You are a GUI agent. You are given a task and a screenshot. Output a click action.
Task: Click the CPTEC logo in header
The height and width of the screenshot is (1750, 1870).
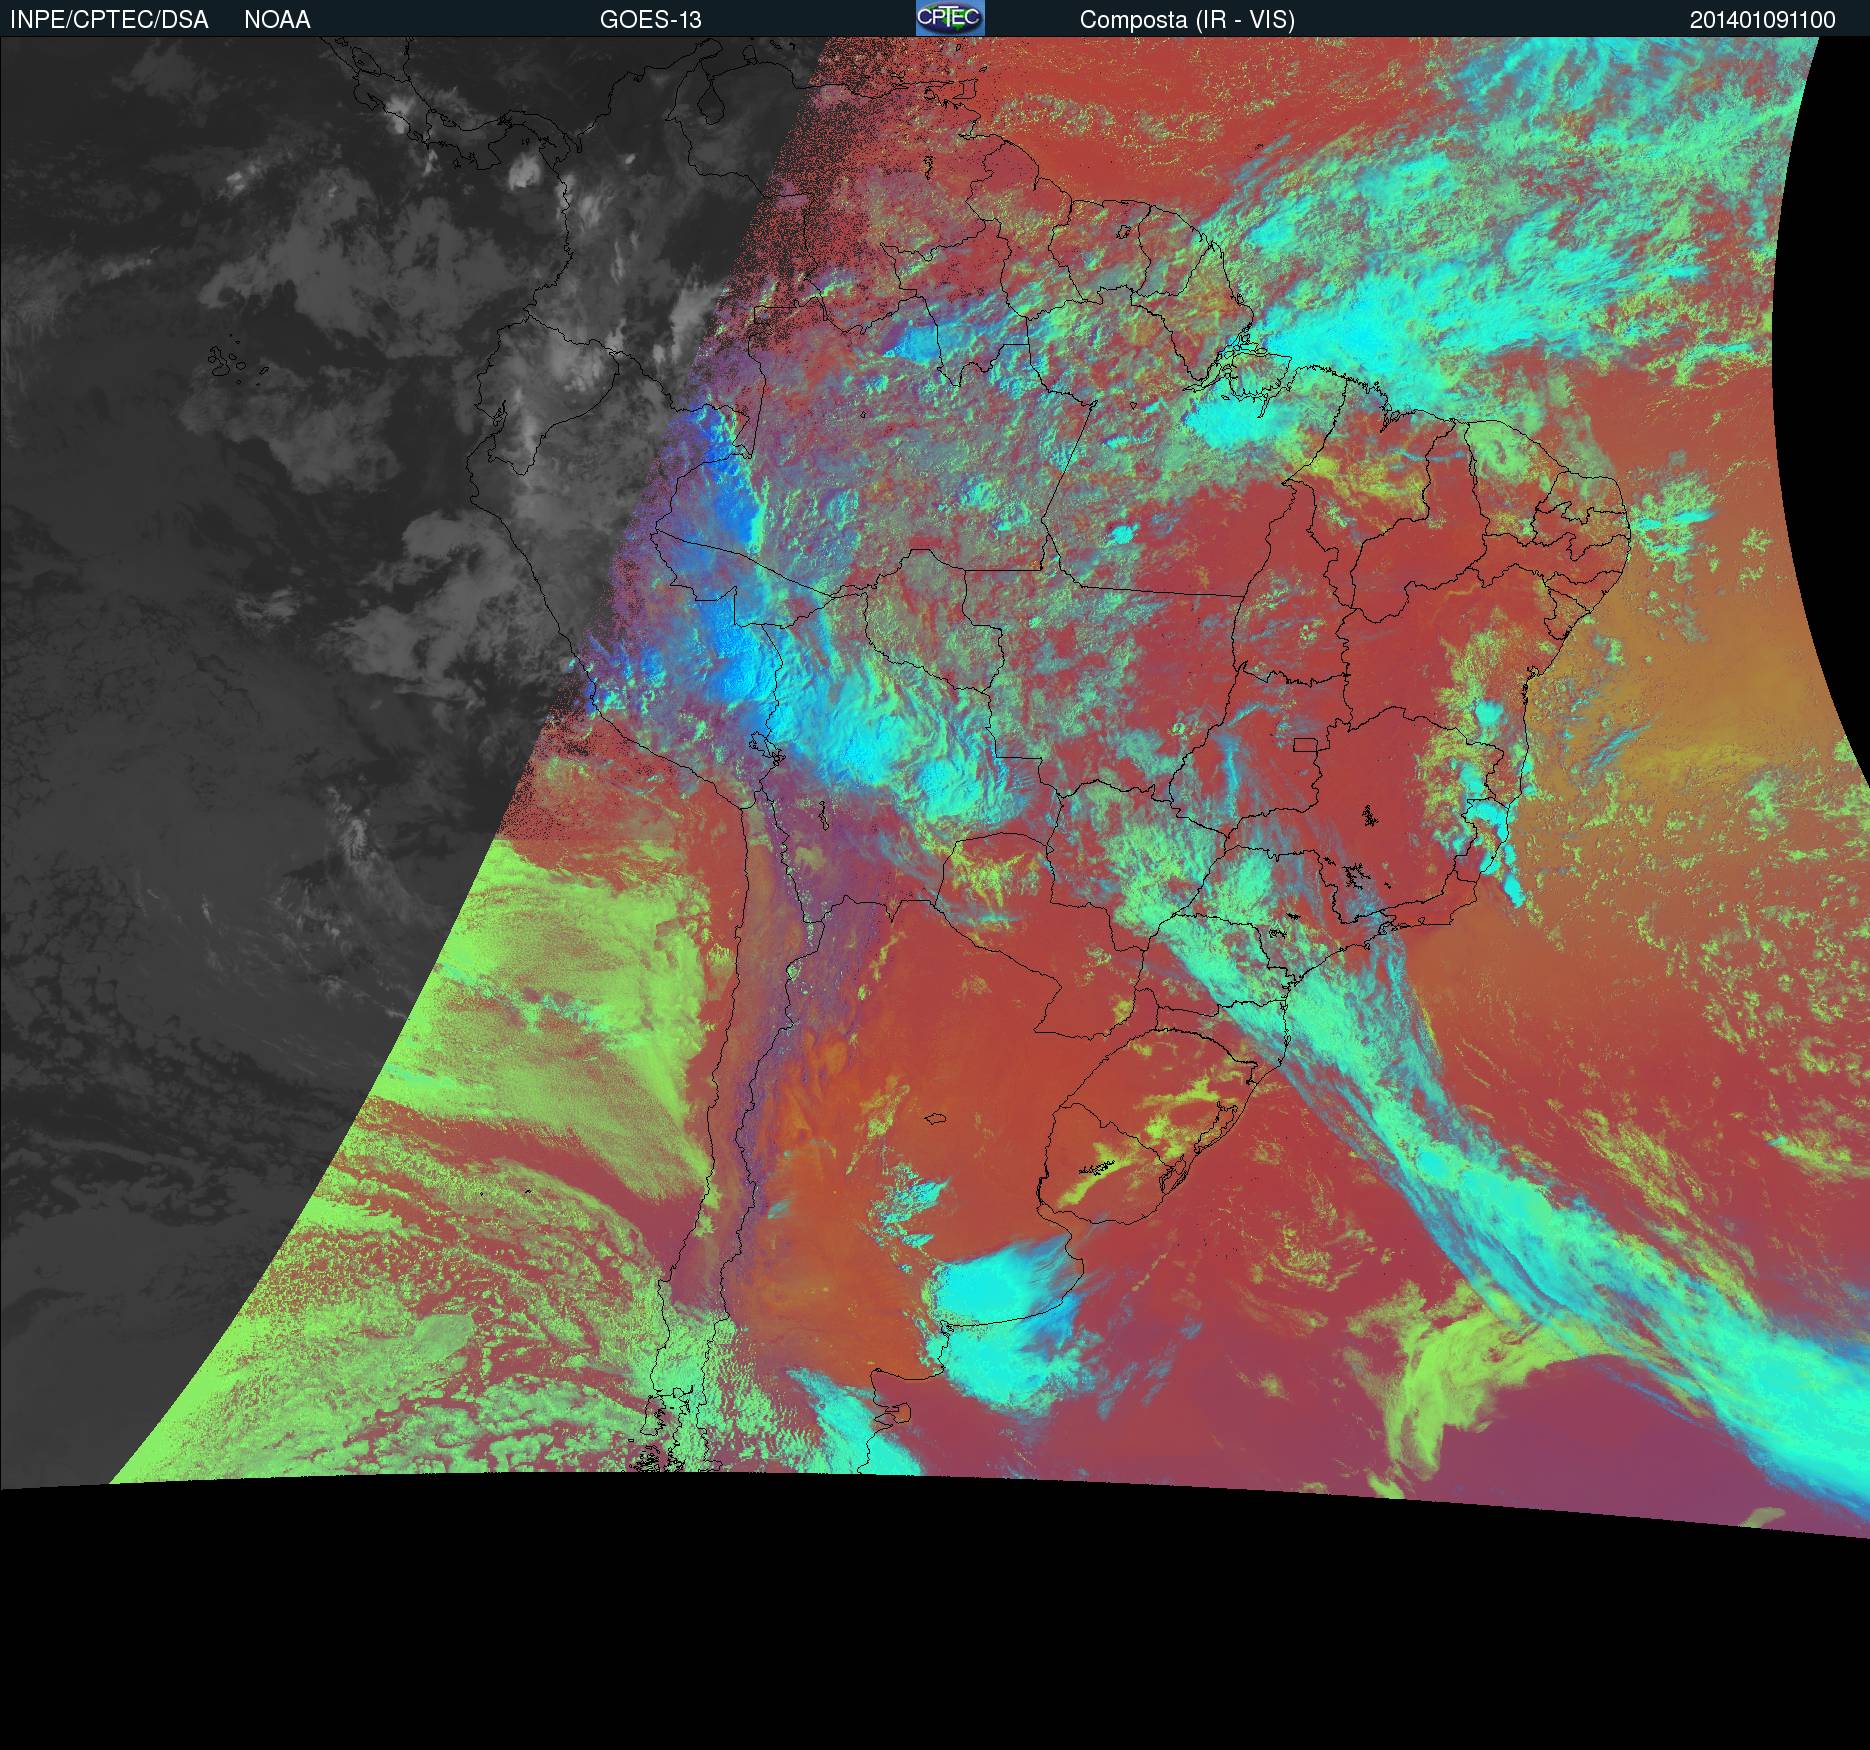coord(950,18)
